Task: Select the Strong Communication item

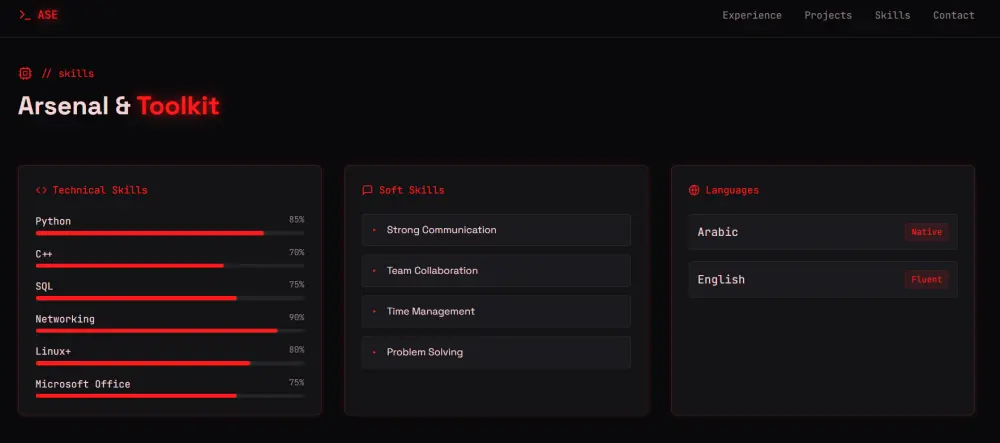Action: point(496,230)
